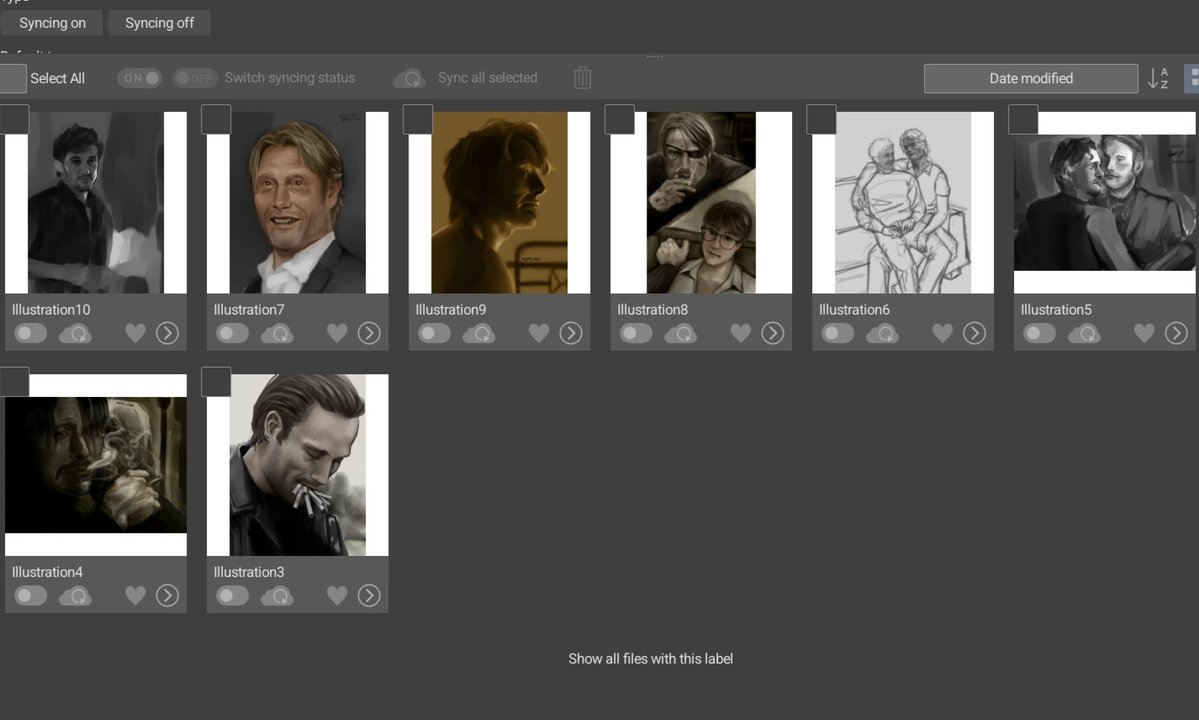Open the Illustration7 smiling portrait thumbnail
1199x720 pixels.
[x=297, y=203]
